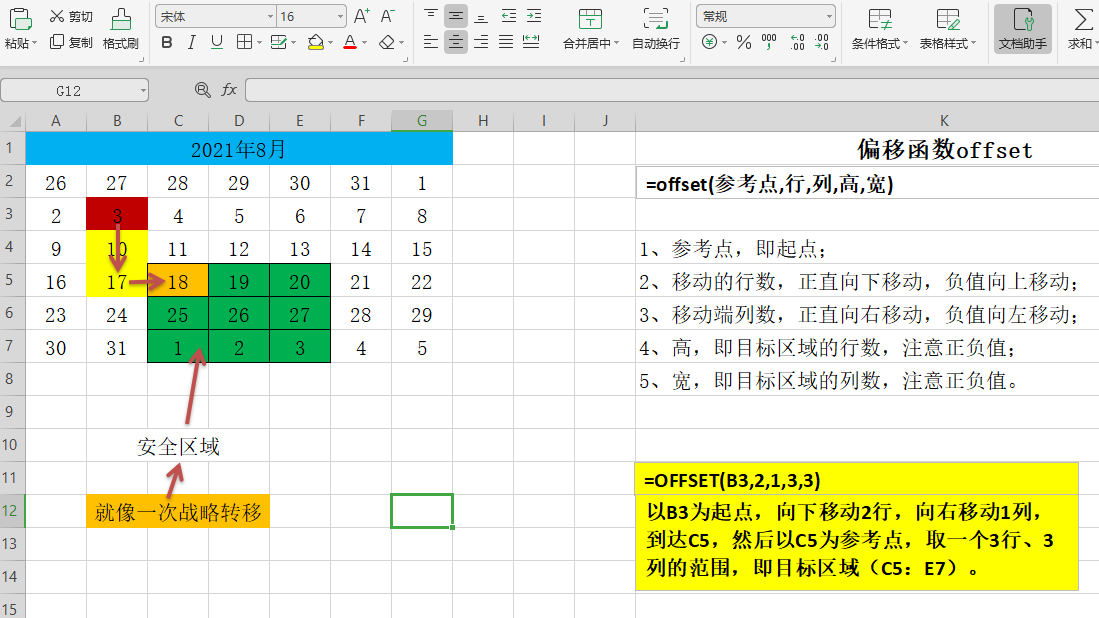Click the merged title cell 2021年8月
This screenshot has width=1099, height=618.
pos(239,149)
